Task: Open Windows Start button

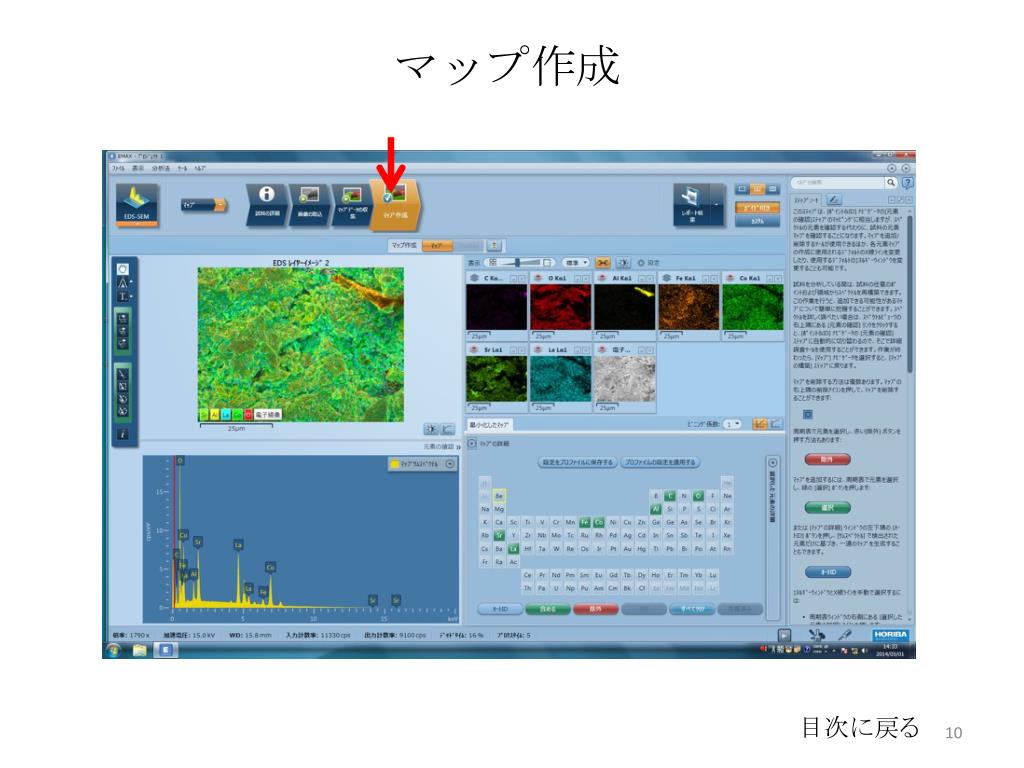Action: pos(113,650)
